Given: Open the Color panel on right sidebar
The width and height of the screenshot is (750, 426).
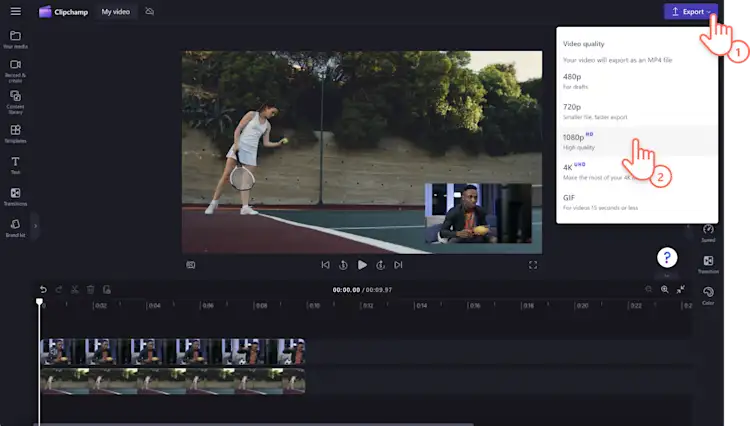Looking at the screenshot, I should pos(708,295).
